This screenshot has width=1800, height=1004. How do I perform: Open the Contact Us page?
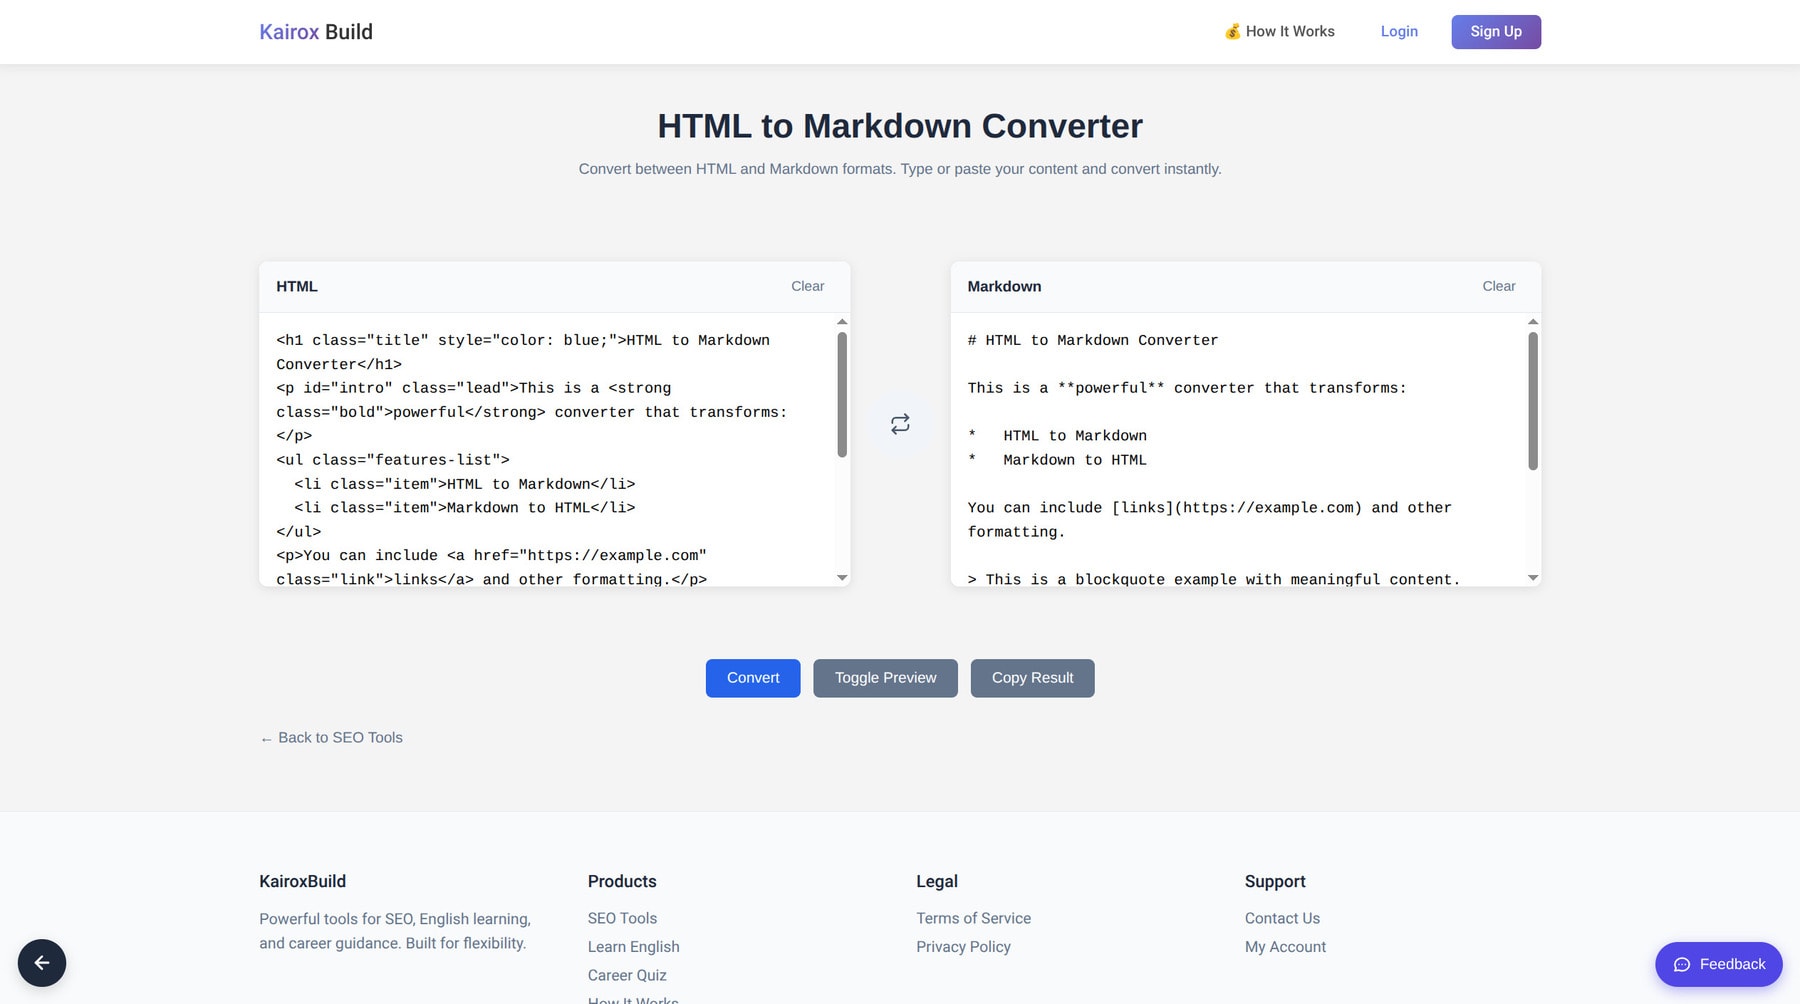coord(1282,918)
